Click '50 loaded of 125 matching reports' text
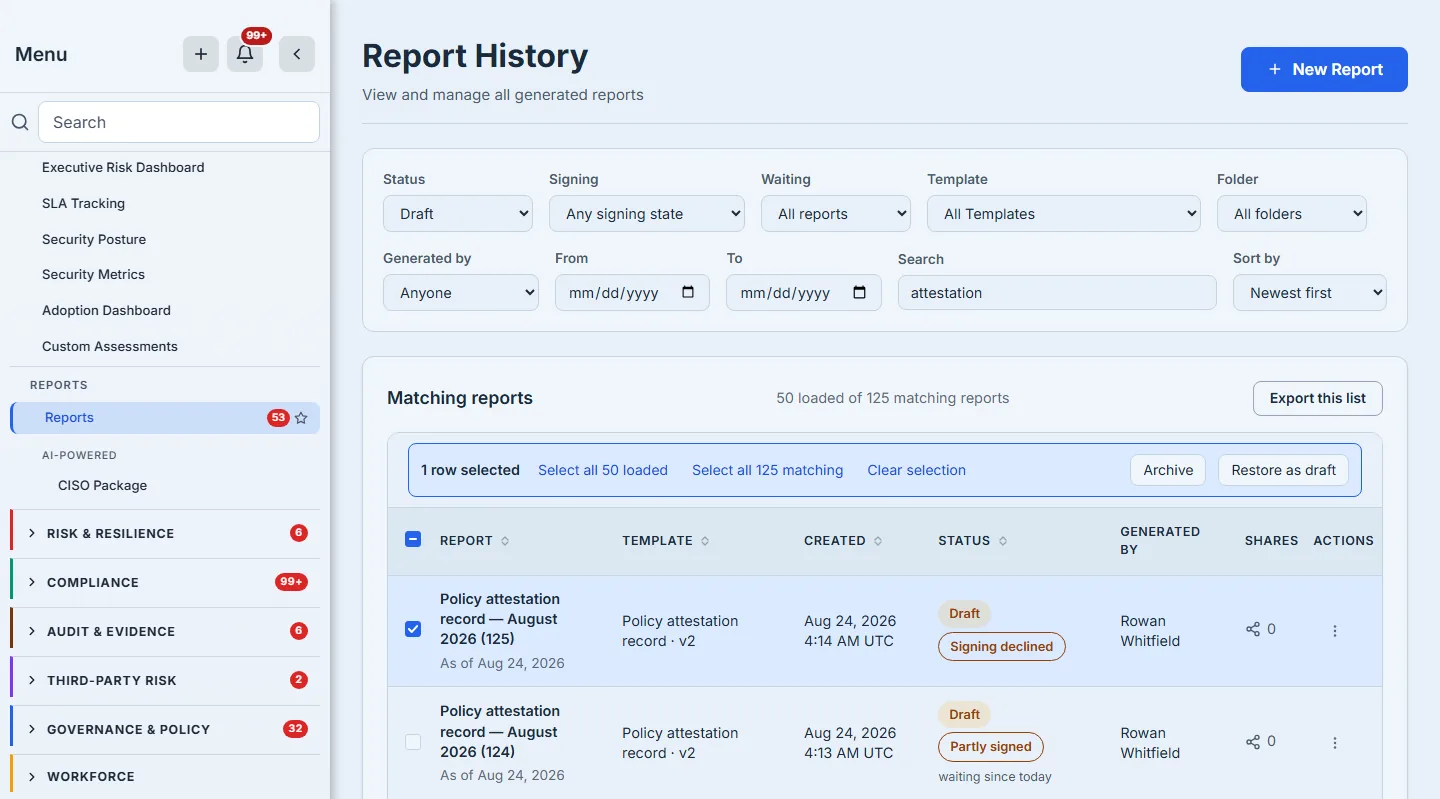Viewport: 1440px width, 799px height. coord(892,398)
